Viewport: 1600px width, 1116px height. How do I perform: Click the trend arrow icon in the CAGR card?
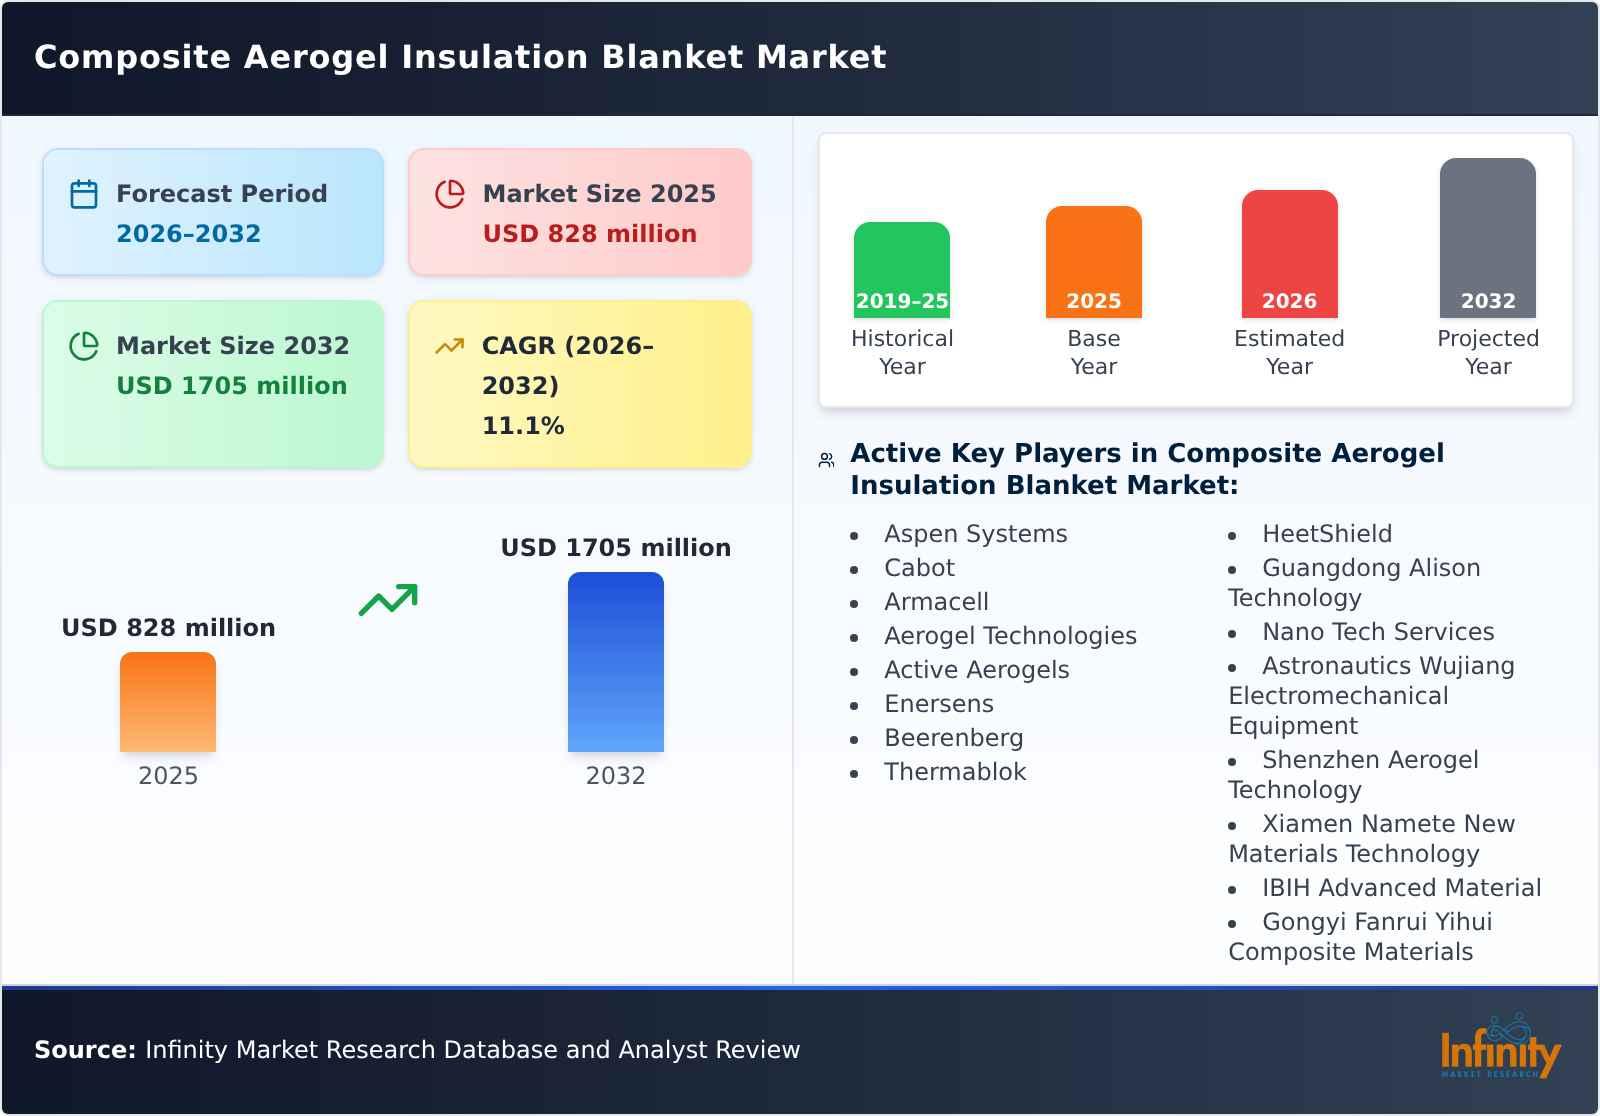(x=450, y=345)
